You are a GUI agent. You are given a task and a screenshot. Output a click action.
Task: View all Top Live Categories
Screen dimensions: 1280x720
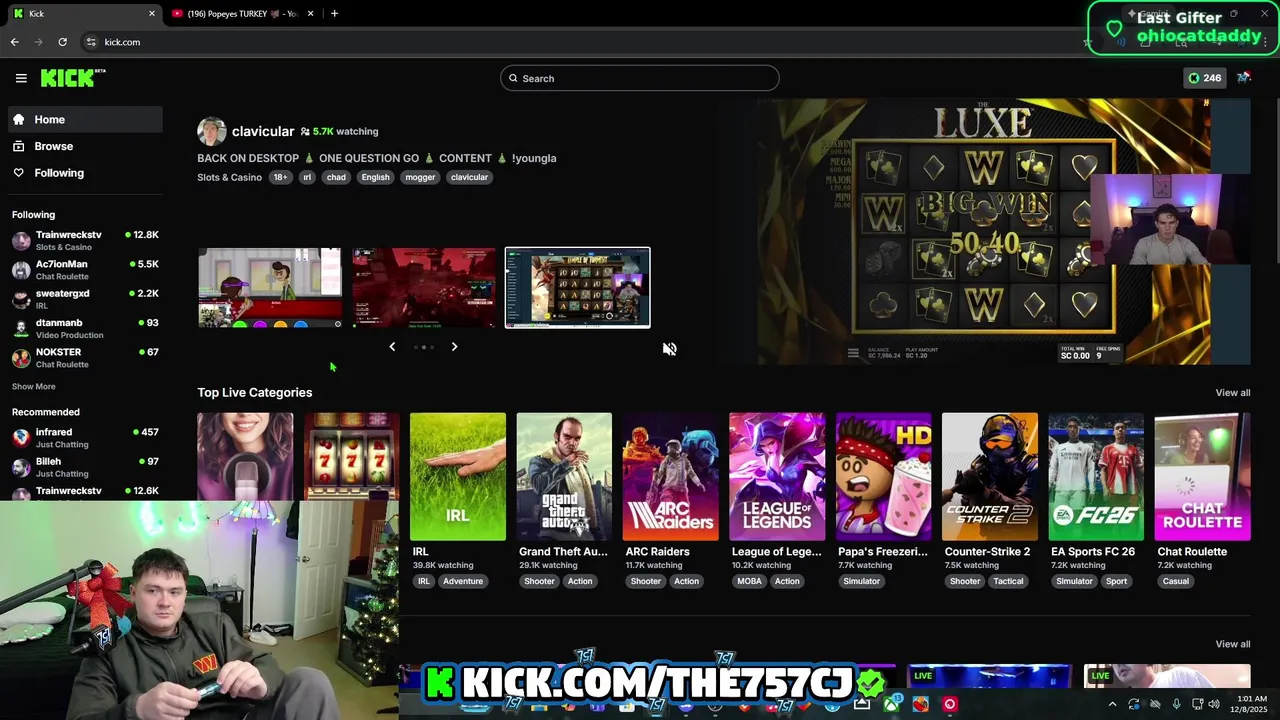point(1232,392)
